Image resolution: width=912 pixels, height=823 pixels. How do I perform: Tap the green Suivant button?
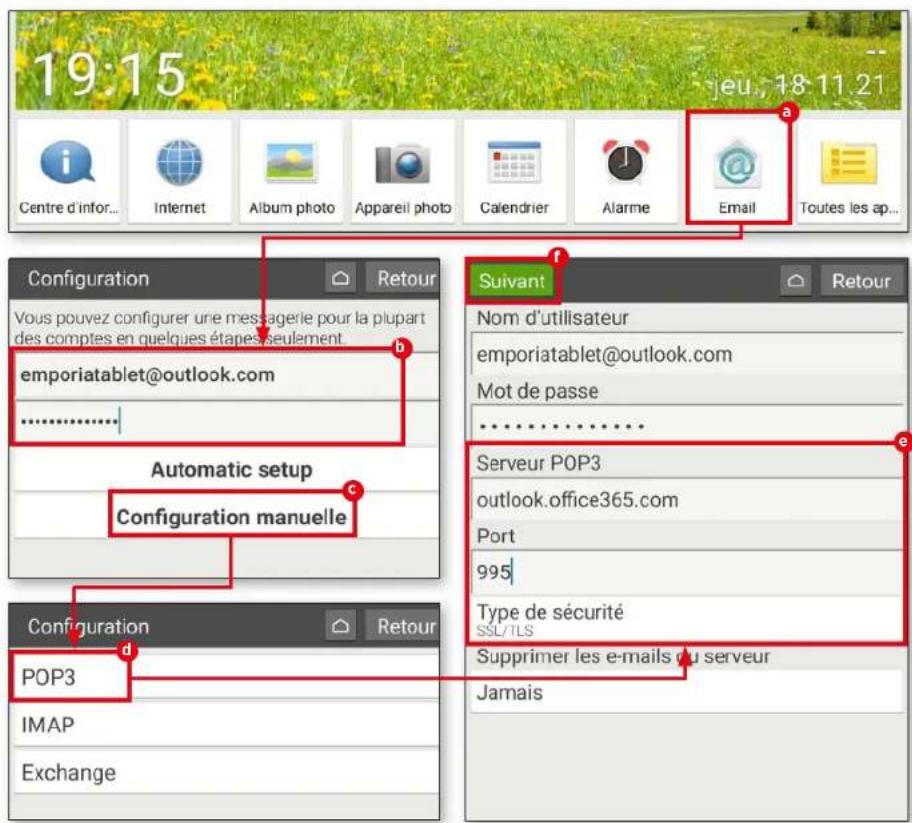pyautogui.click(x=512, y=281)
